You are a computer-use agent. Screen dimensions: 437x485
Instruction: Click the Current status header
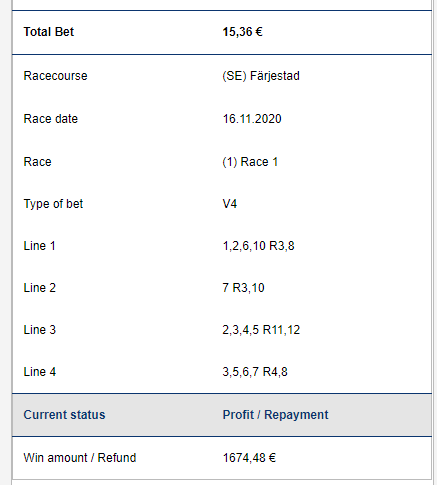64,415
